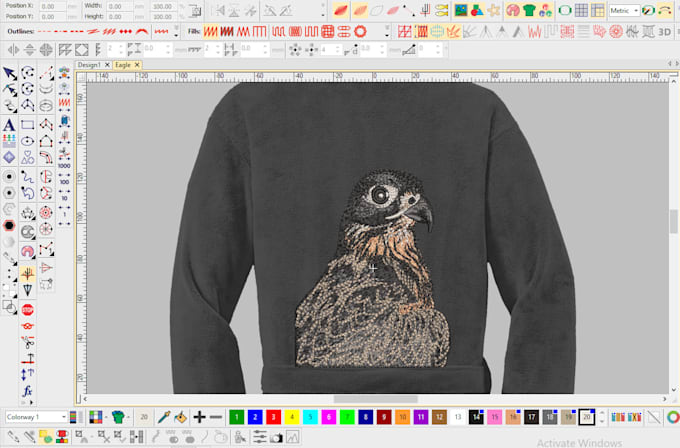Toggle the shapes vector display icon
Screen dimensions: 680x448
tap(477, 10)
